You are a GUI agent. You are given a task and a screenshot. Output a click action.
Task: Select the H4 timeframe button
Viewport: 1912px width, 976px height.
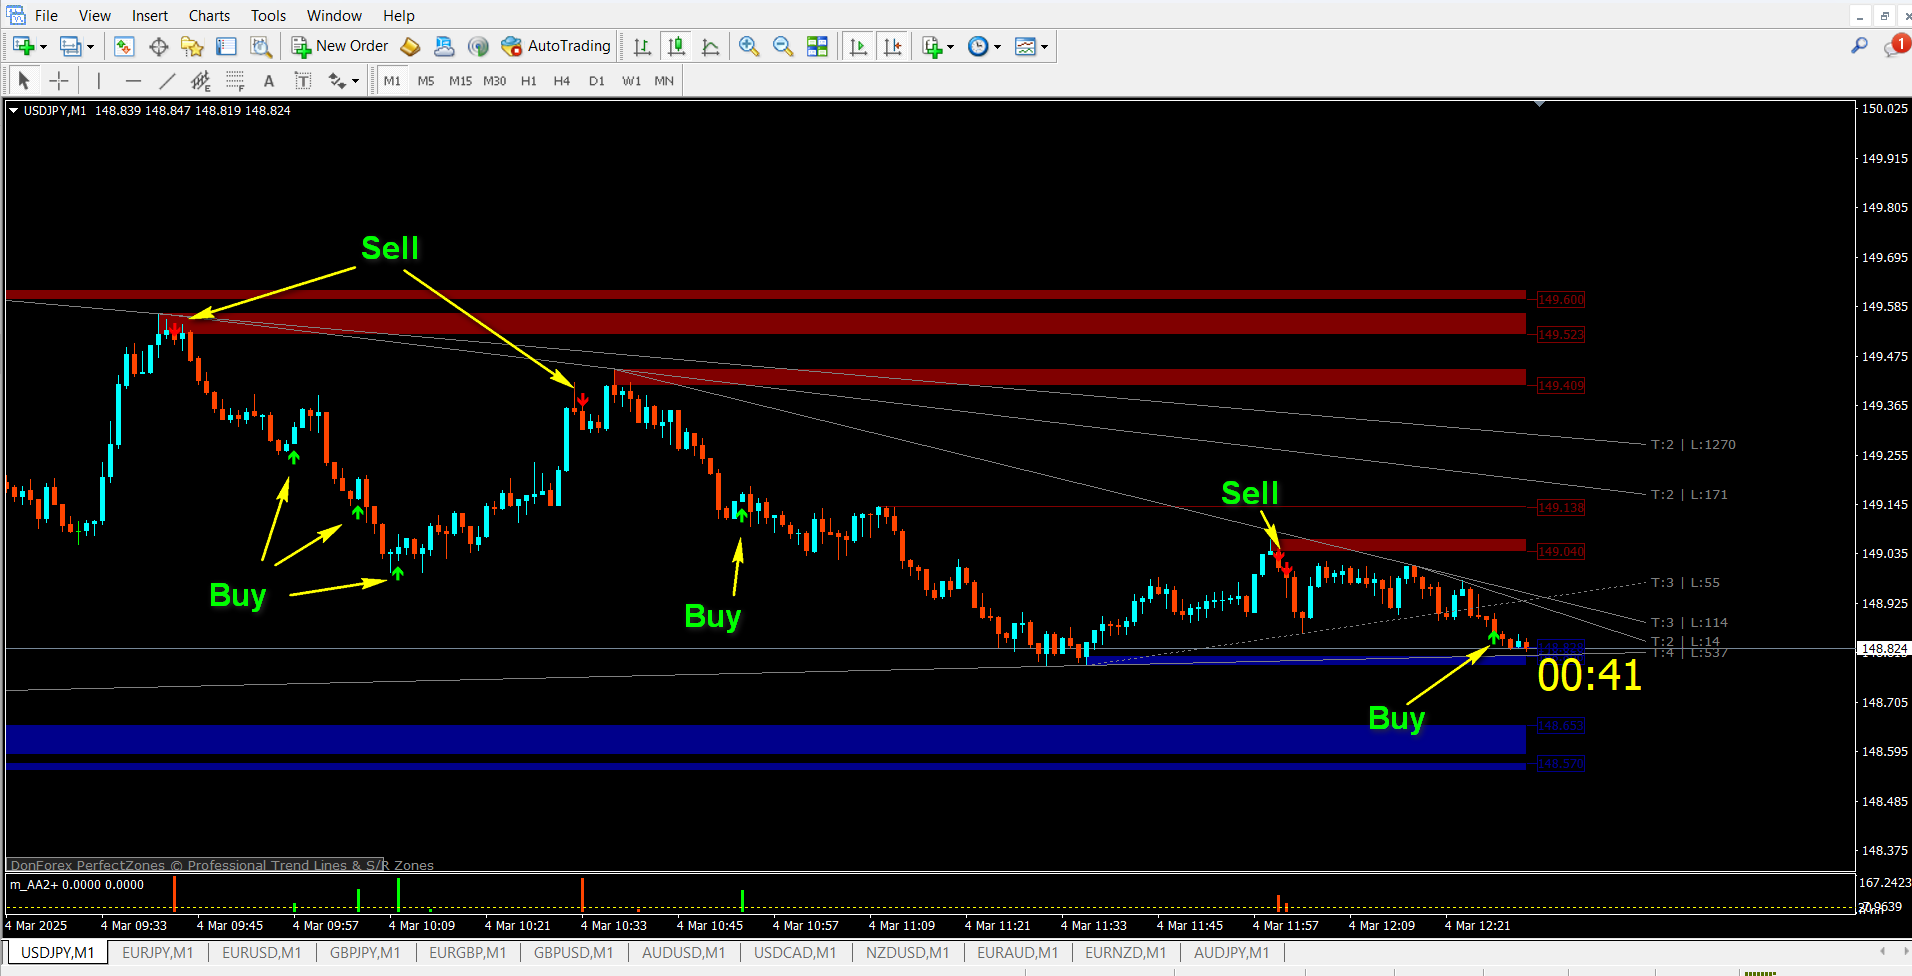coord(561,81)
